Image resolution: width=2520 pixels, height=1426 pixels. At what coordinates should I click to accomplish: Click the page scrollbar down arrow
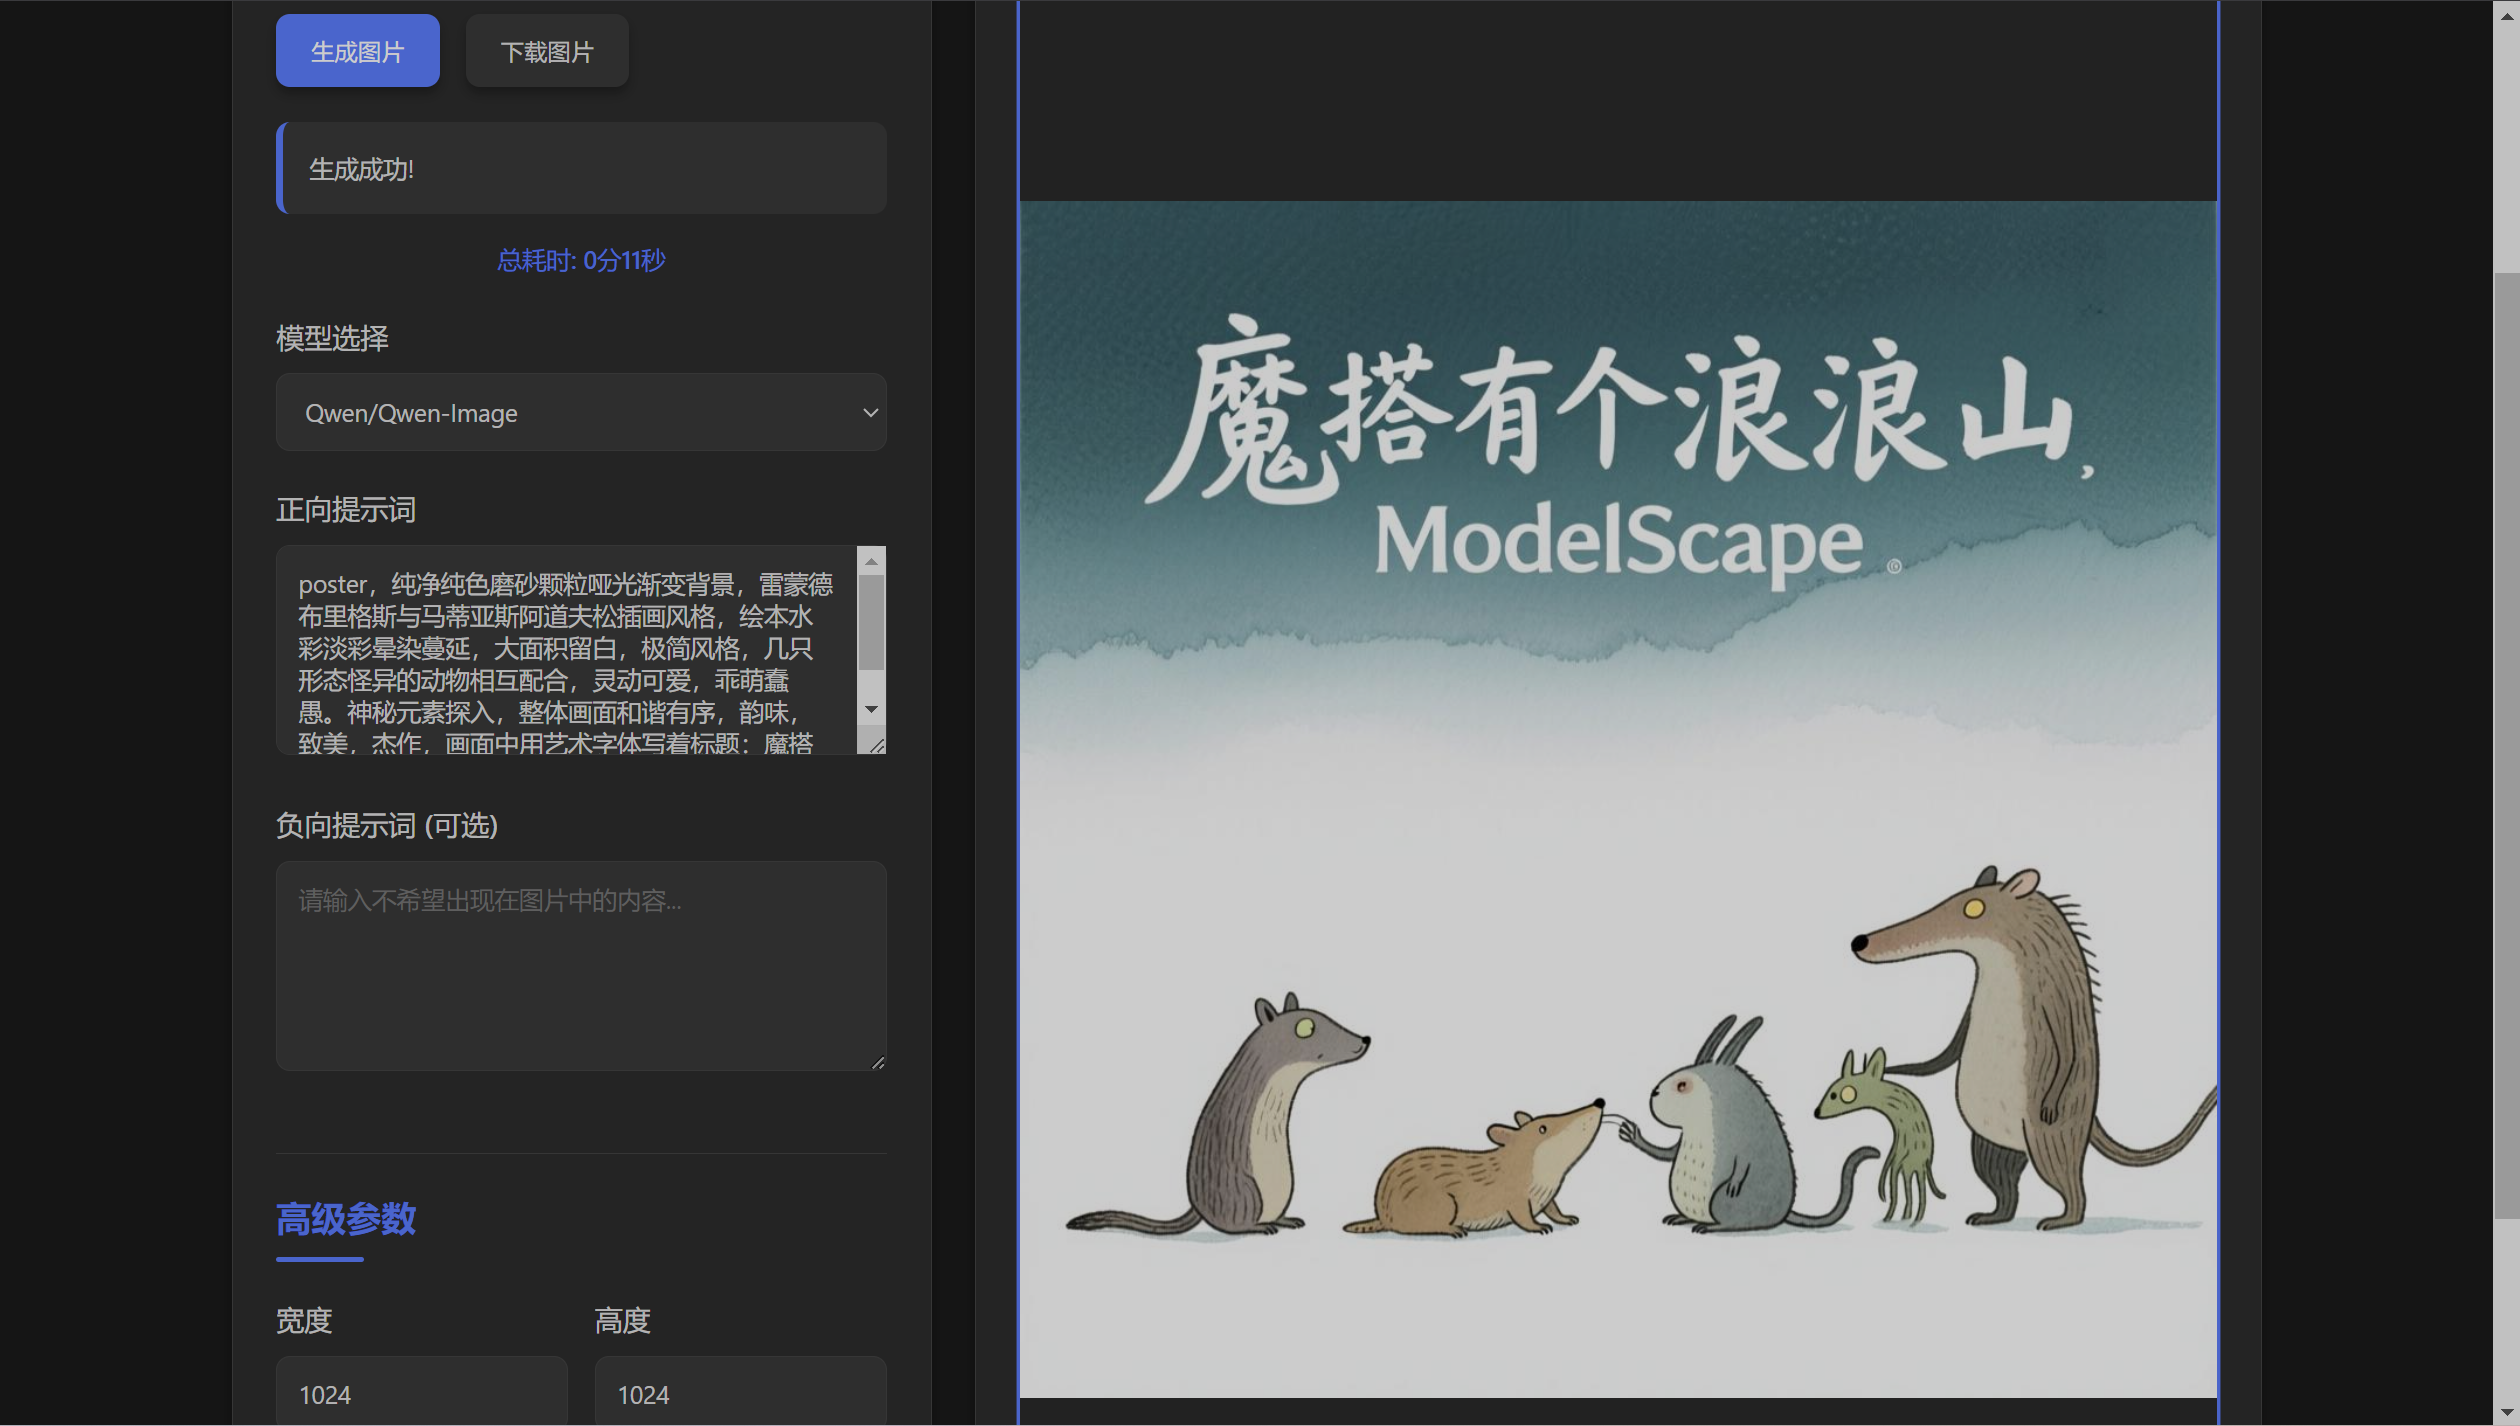tap(2506, 1412)
